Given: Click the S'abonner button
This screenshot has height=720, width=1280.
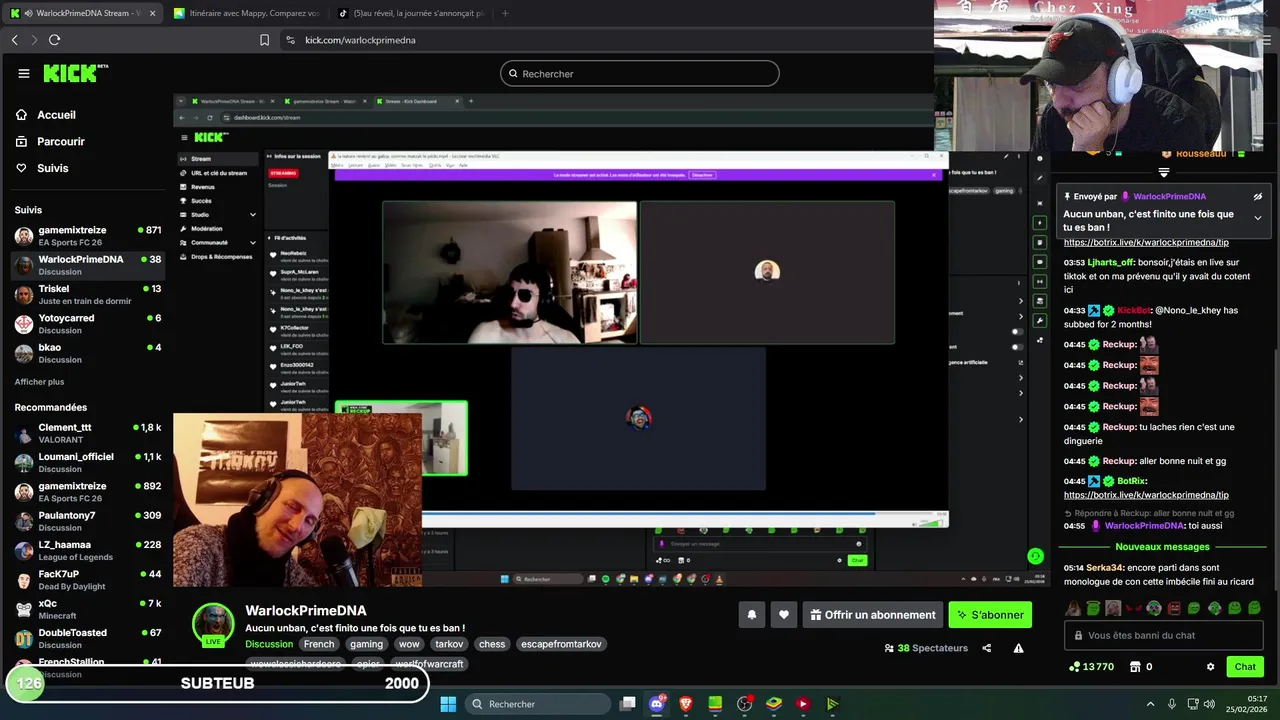Looking at the screenshot, I should tap(990, 615).
